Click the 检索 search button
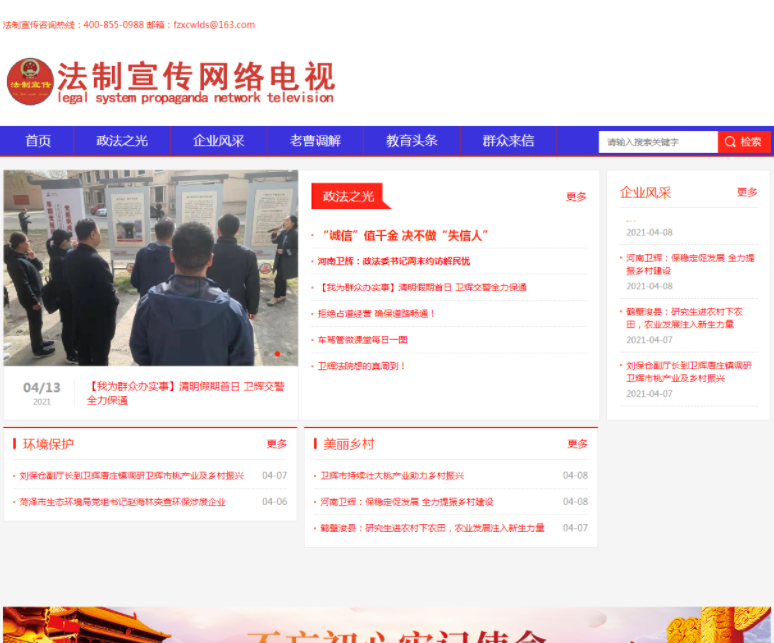774x643 pixels. pyautogui.click(x=743, y=142)
